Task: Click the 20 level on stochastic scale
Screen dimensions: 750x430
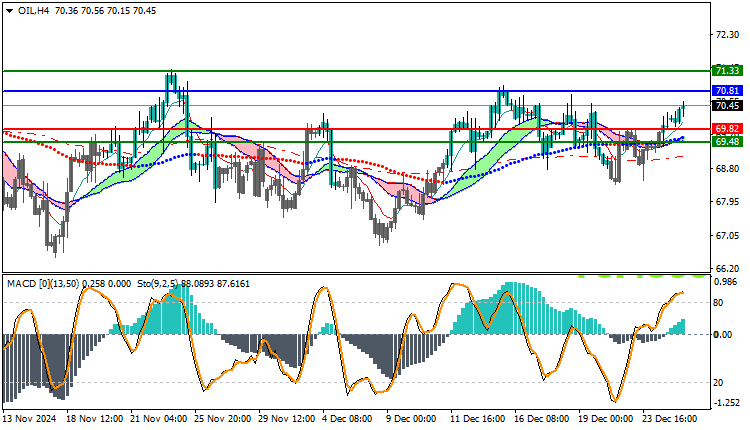Action: (x=718, y=383)
